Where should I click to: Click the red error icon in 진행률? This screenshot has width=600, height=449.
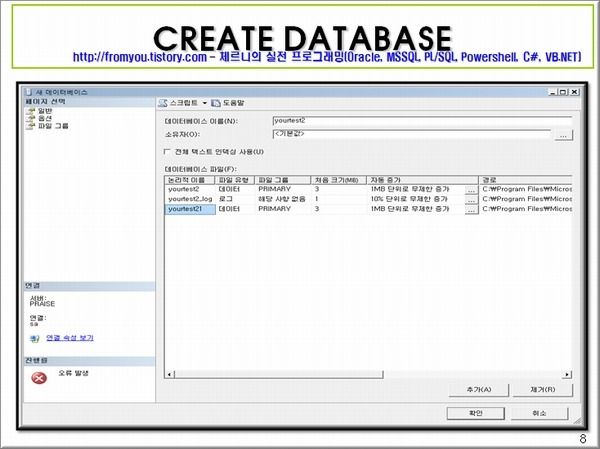point(39,378)
